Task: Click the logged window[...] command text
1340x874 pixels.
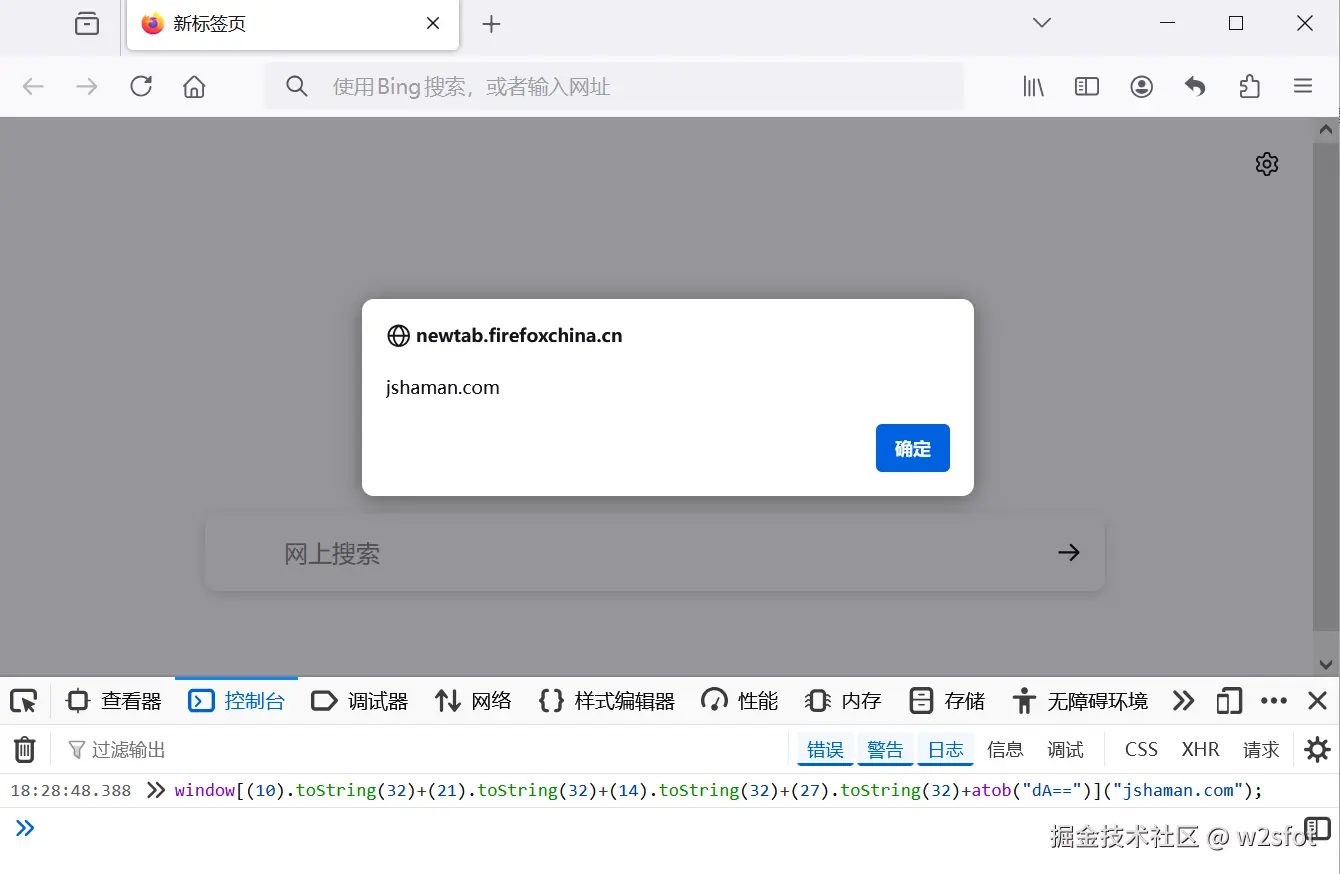Action: (719, 790)
